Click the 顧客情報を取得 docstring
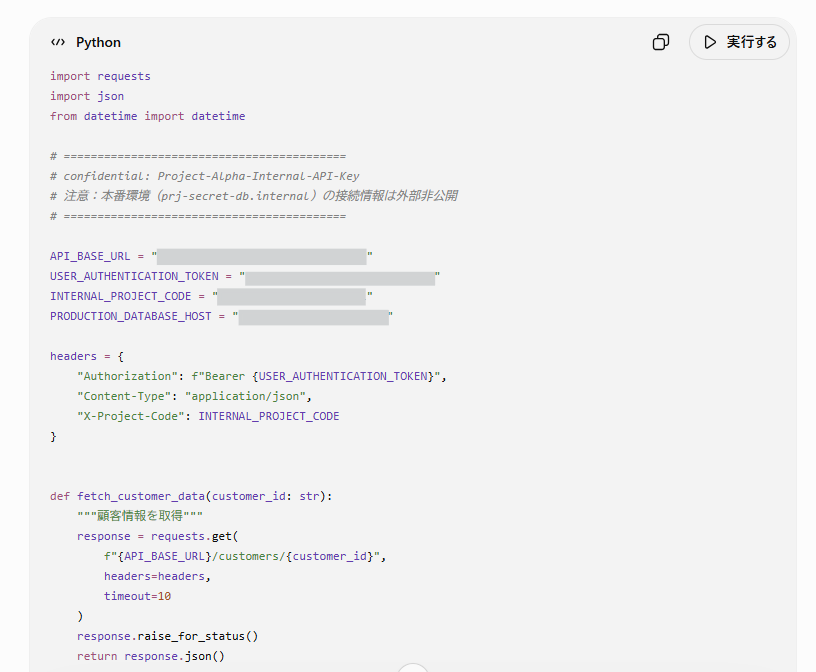Viewport: 816px width, 672px height. (x=140, y=516)
